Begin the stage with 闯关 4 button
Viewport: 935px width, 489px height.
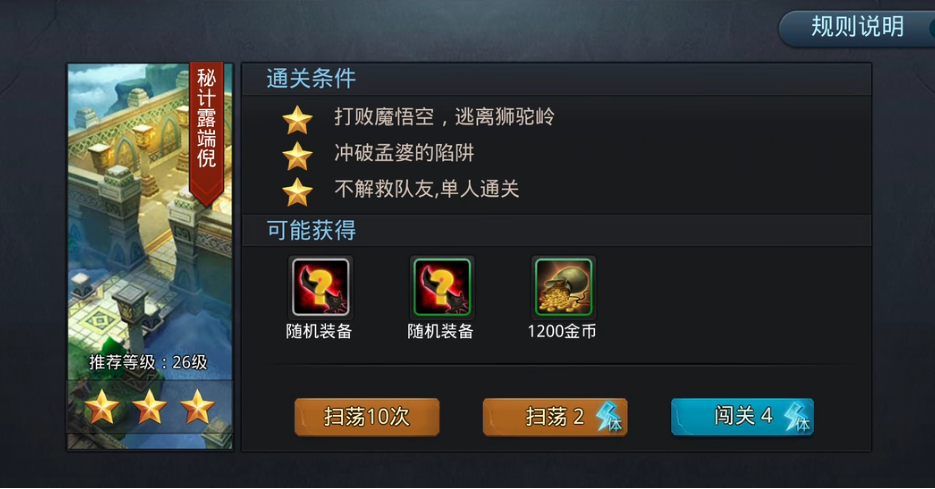(x=742, y=417)
